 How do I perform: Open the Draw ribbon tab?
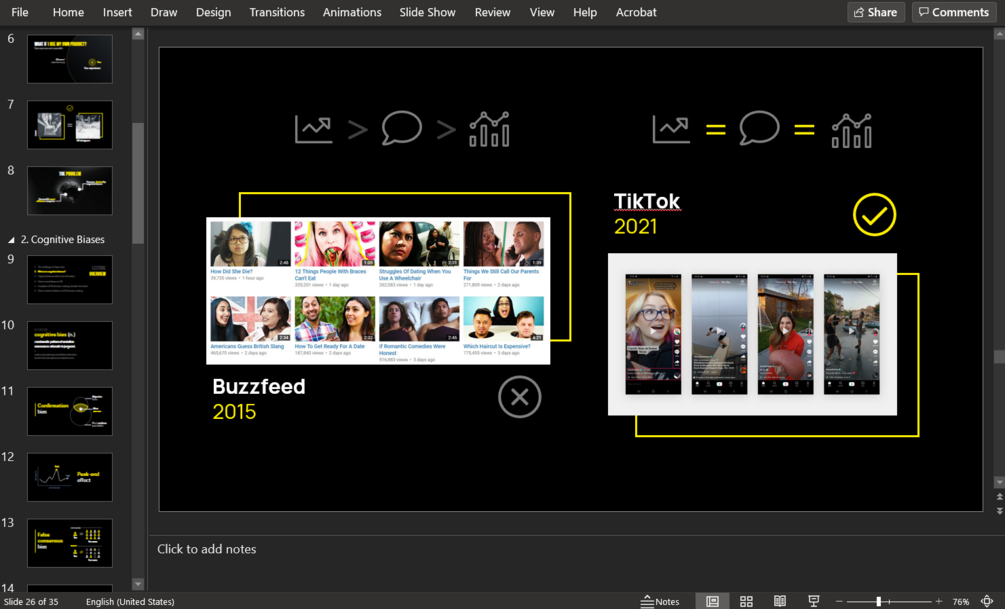pos(163,12)
